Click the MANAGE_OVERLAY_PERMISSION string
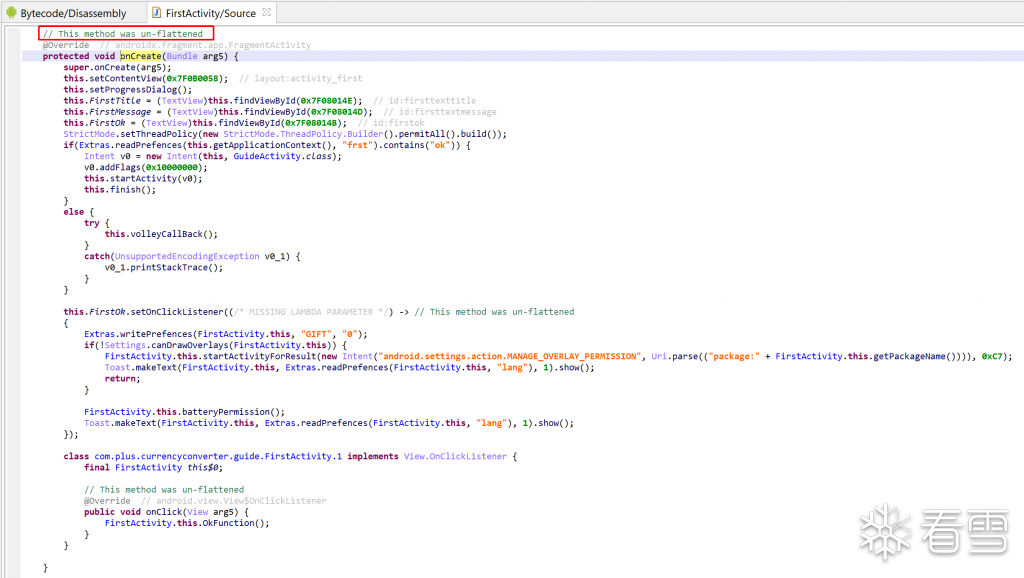 click(x=508, y=356)
